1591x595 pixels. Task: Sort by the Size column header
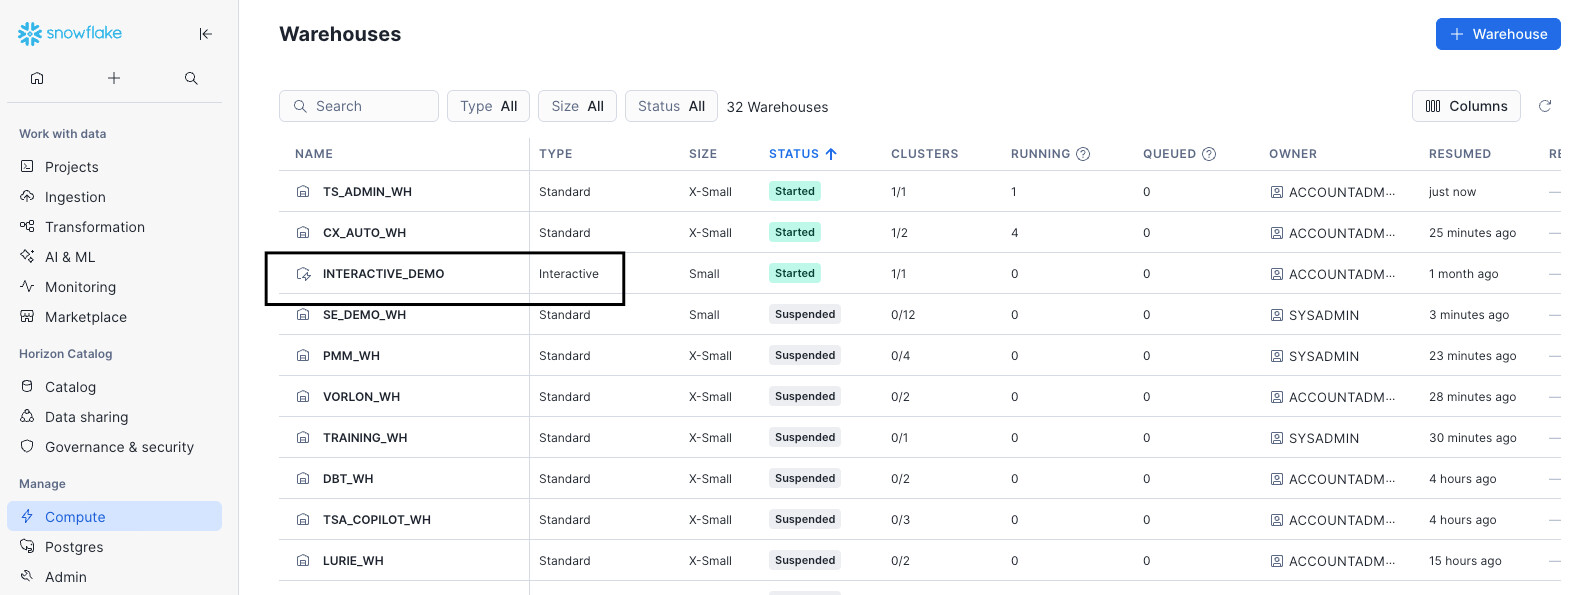click(703, 154)
